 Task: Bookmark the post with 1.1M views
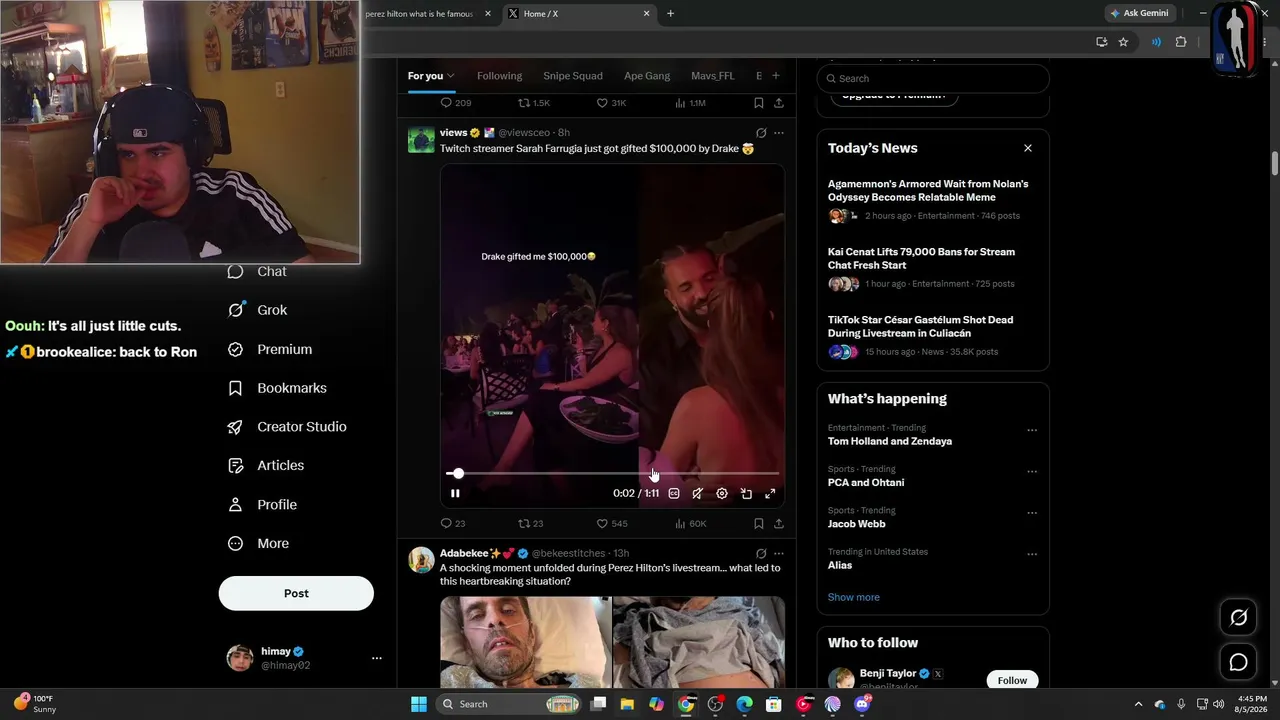click(x=759, y=103)
